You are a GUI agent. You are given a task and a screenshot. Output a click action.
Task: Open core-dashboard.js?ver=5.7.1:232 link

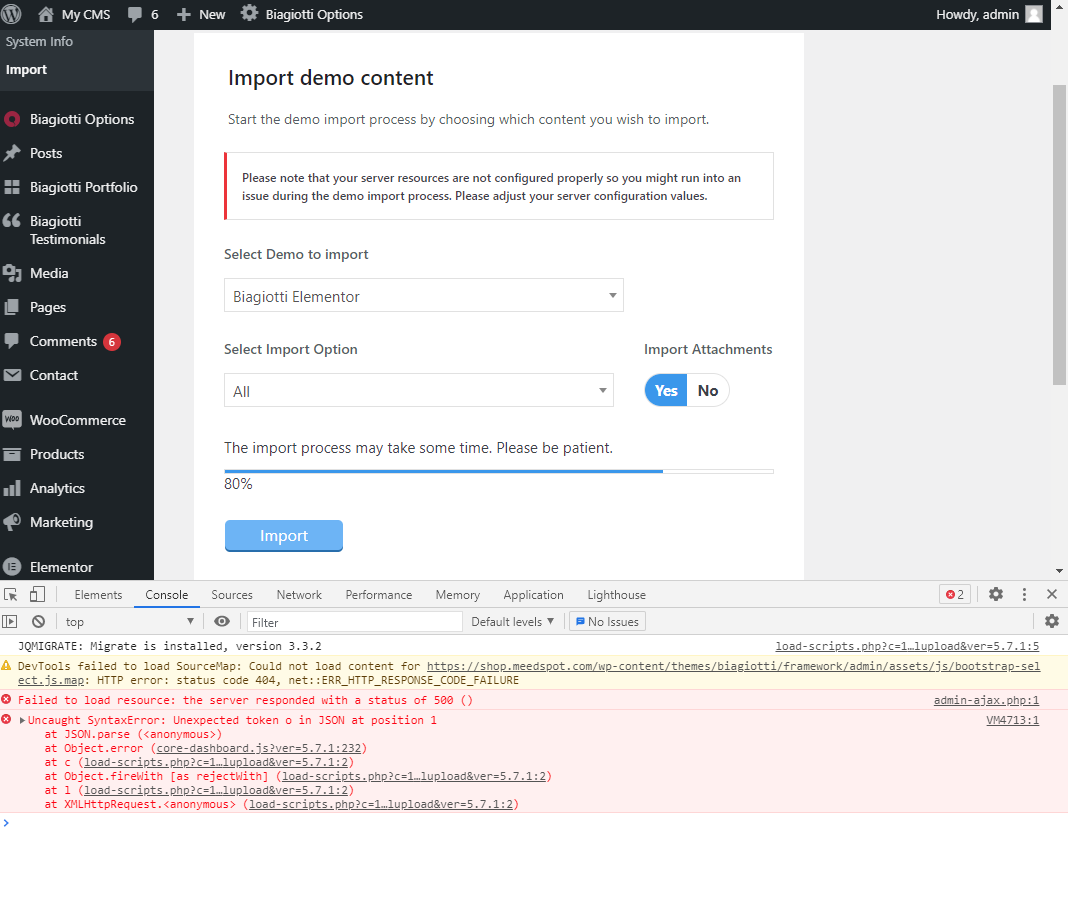point(259,748)
